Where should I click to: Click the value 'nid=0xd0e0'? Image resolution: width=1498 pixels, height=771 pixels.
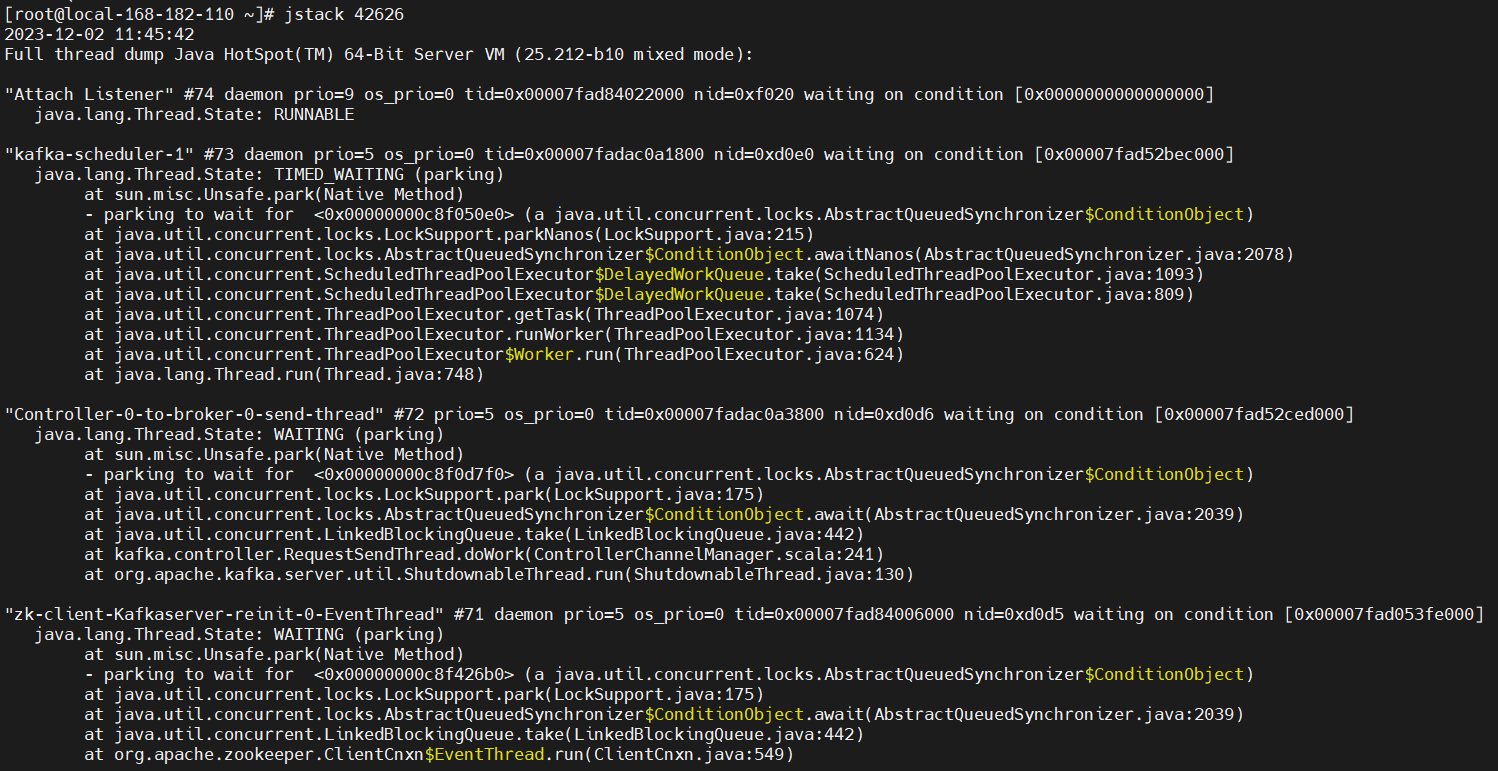[x=764, y=154]
